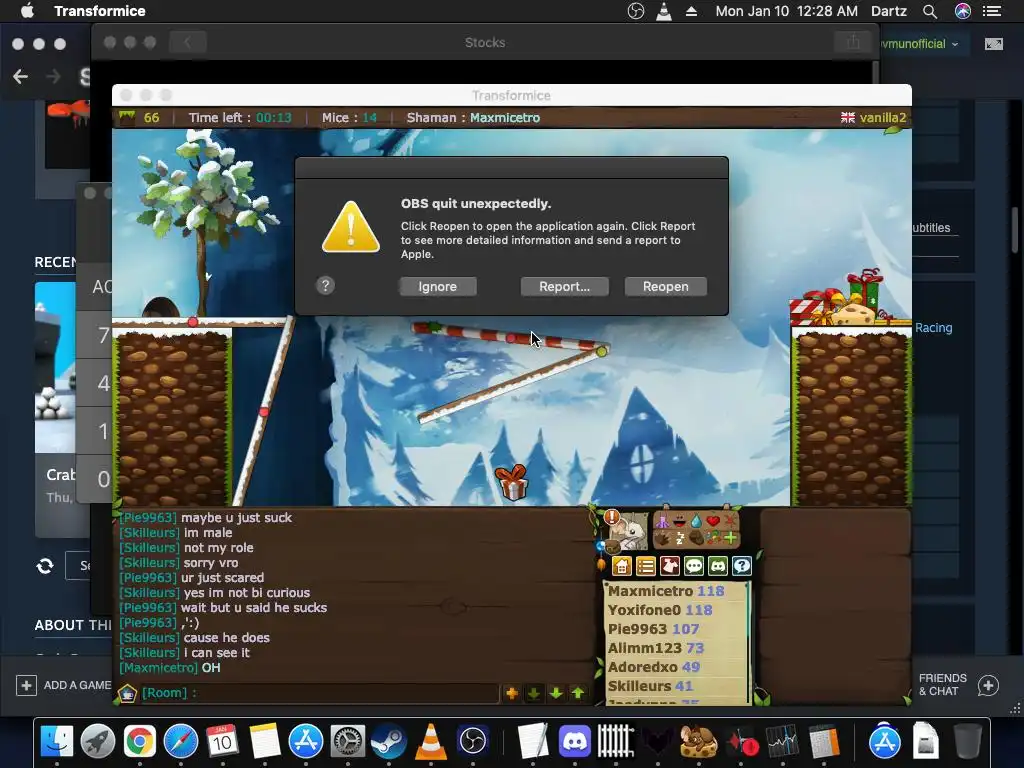Open System Preferences from the Dock
1024x768 pixels.
tap(347, 741)
